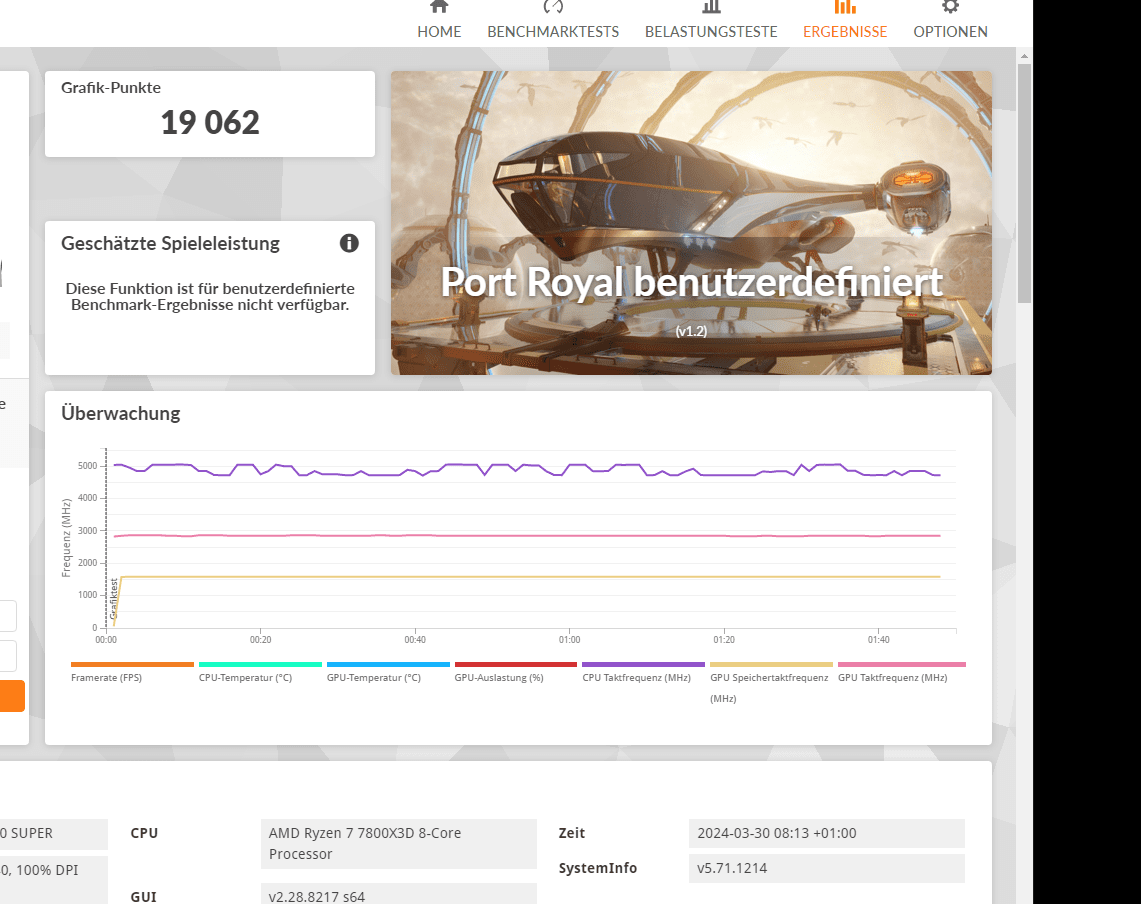Open the HOME tab
1141x904 pixels.
439,31
